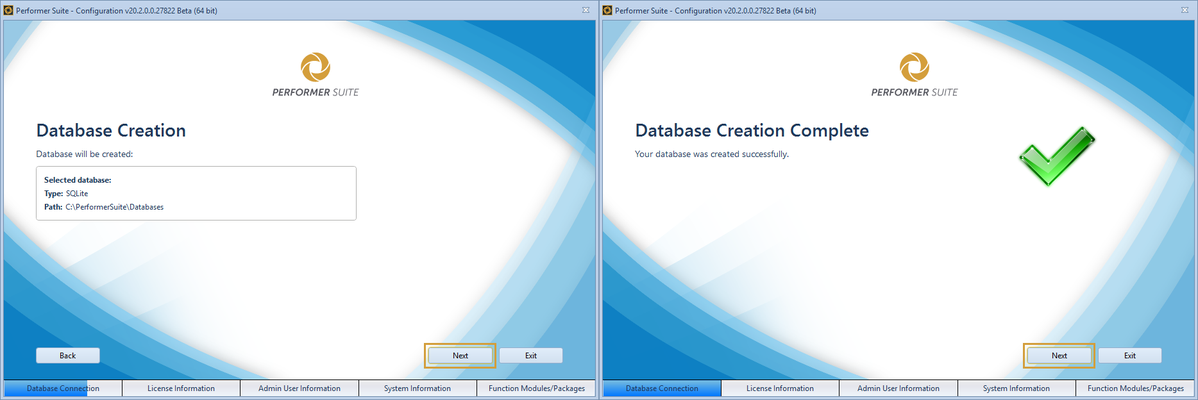The width and height of the screenshot is (1198, 400).
Task: Click the title bar app icon of the Creation Complete window
Action: pyautogui.click(x=608, y=9)
